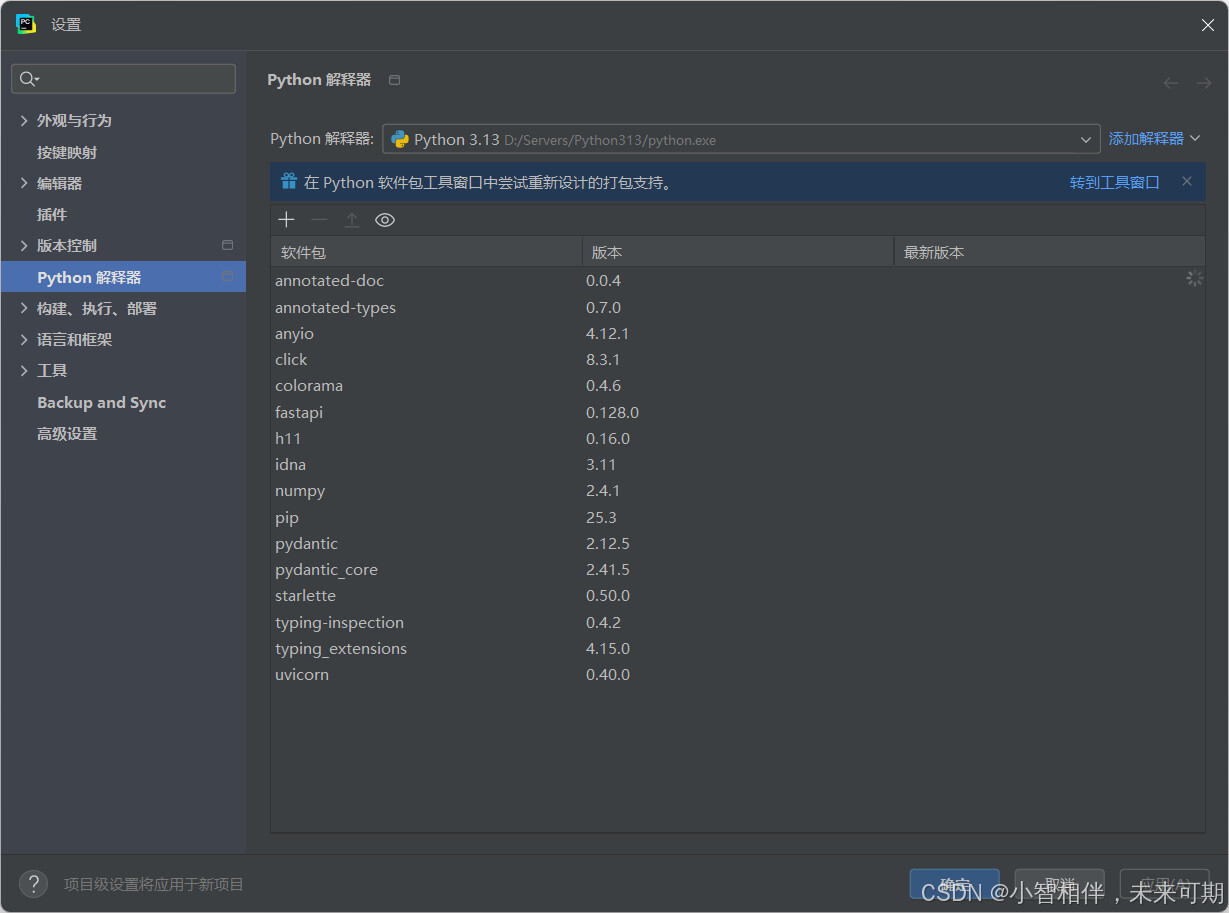
Task: Select the numpy package row
Action: point(737,490)
